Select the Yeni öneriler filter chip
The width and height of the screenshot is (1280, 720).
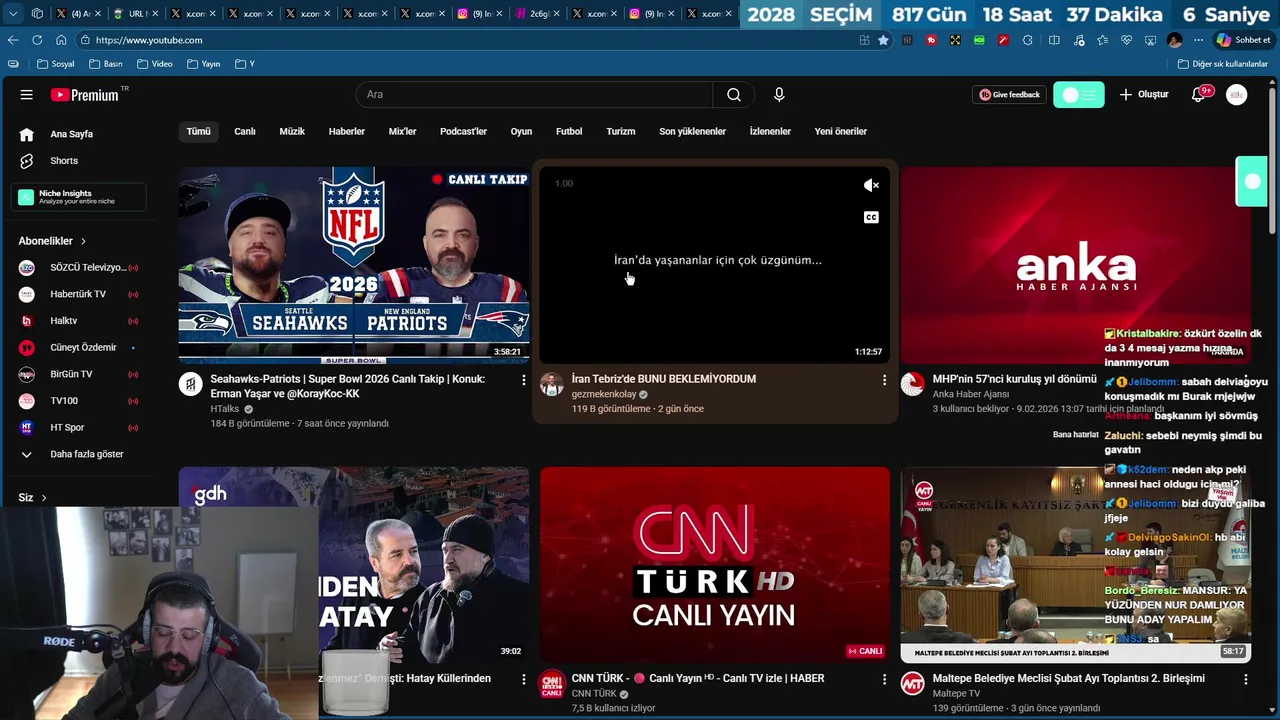(x=840, y=132)
